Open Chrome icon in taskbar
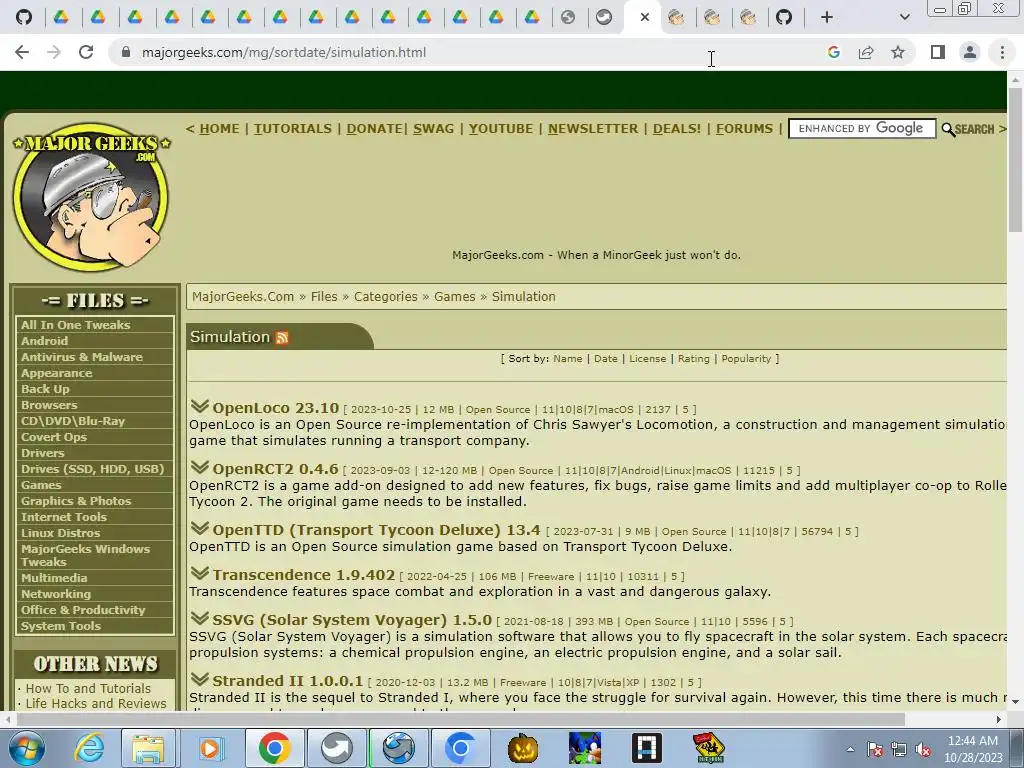1024x768 pixels. pos(274,748)
